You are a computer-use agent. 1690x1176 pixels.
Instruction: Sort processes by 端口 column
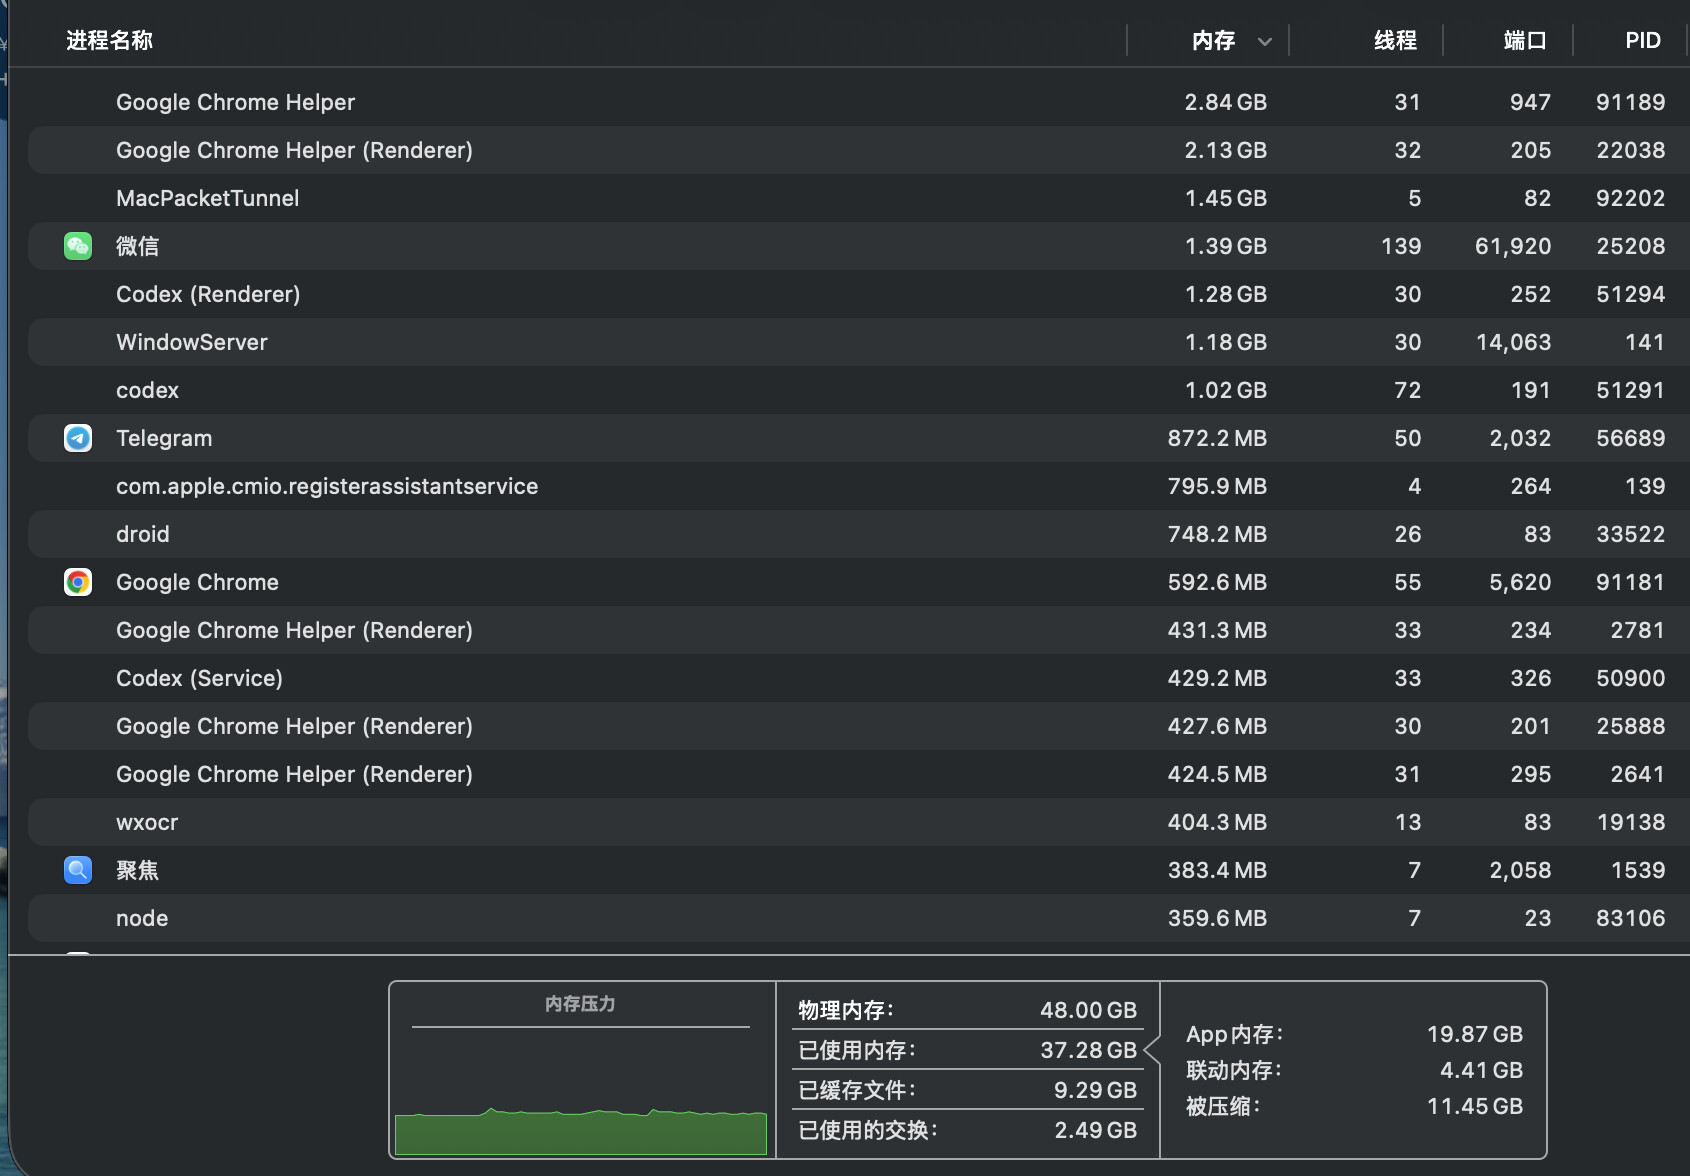[x=1525, y=40]
